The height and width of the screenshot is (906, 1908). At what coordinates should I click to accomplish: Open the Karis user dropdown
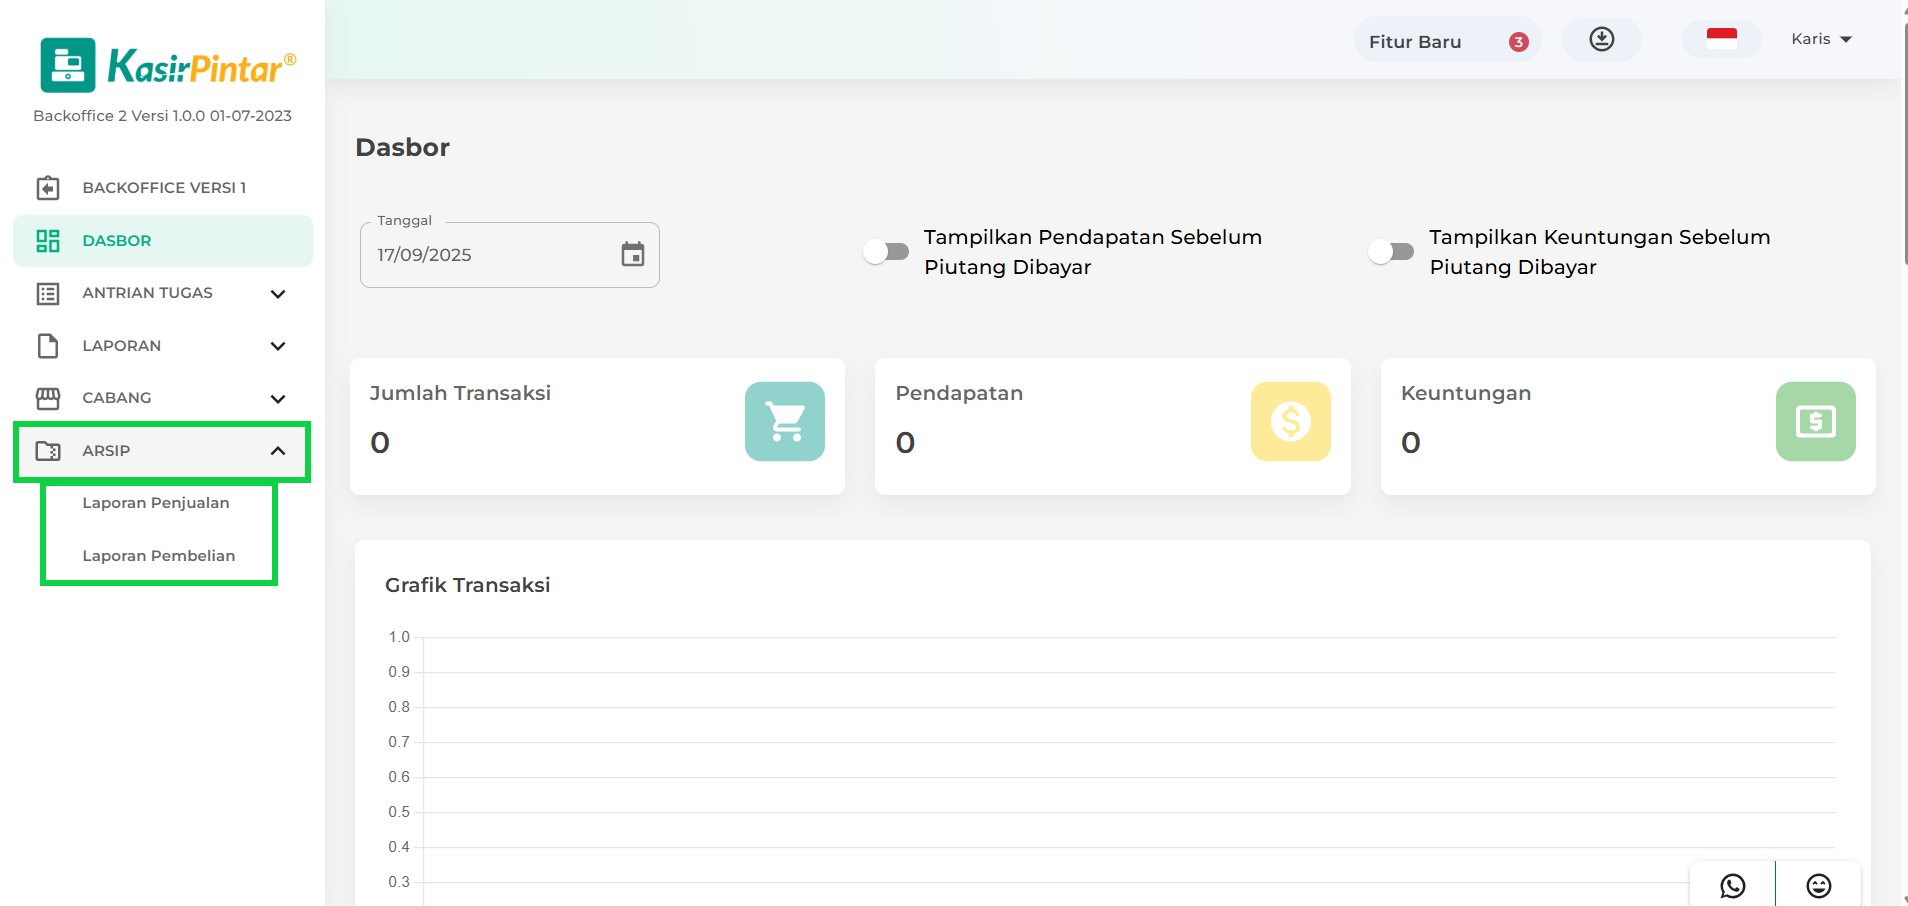(1821, 39)
